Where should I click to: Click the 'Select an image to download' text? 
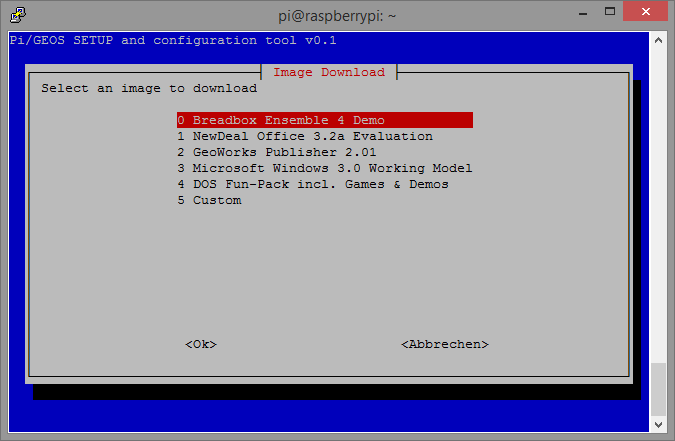[x=149, y=88]
